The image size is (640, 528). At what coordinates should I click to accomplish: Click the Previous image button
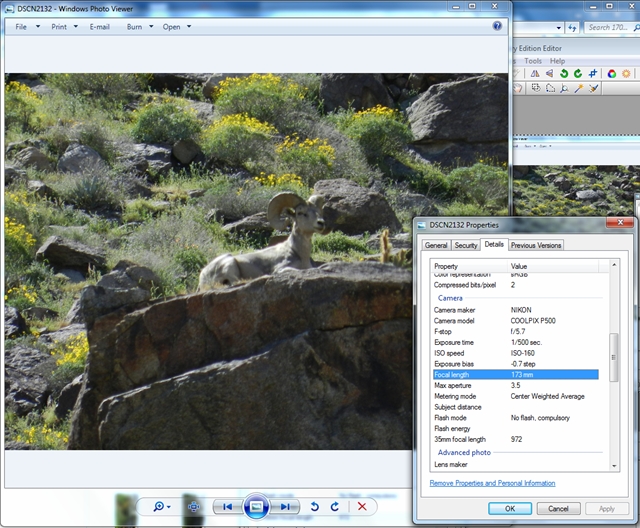click(228, 507)
